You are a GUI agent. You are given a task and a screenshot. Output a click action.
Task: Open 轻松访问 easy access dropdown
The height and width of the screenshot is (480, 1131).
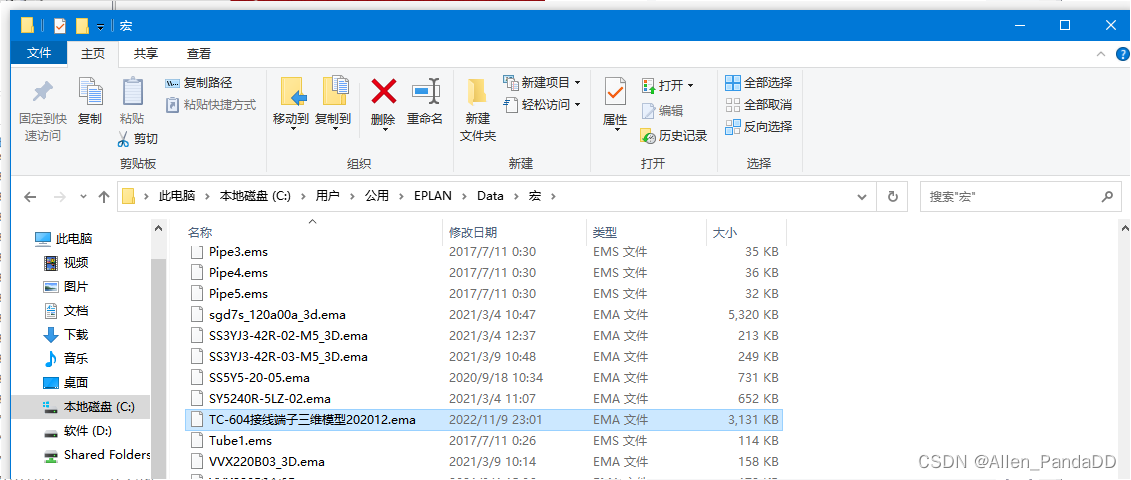click(x=542, y=105)
